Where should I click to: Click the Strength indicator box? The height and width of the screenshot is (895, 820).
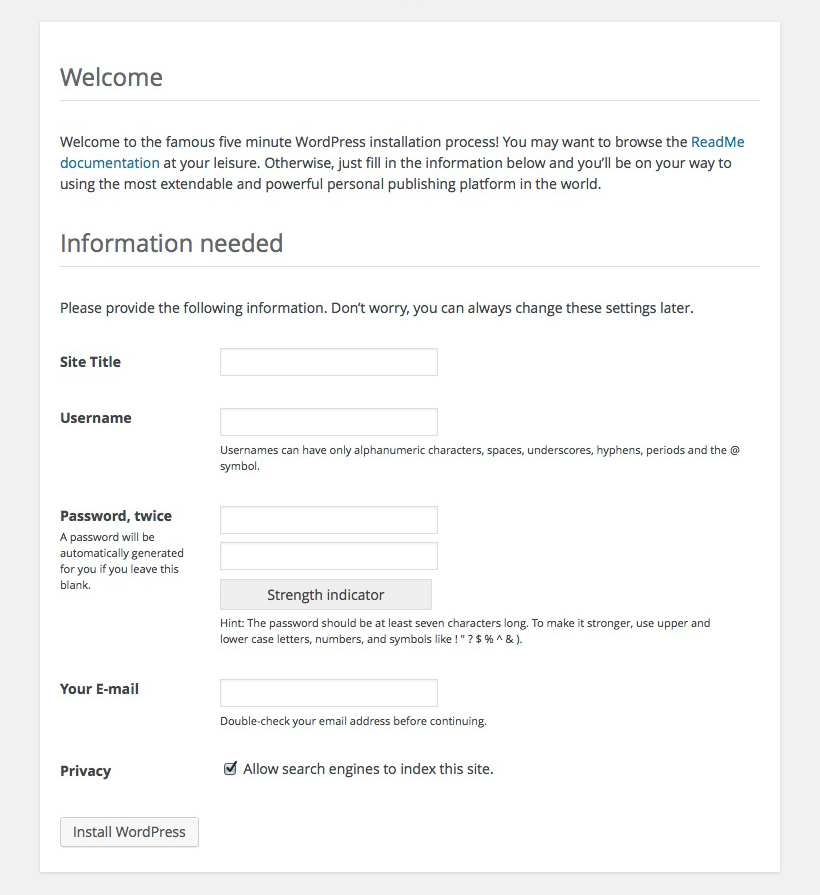click(326, 595)
